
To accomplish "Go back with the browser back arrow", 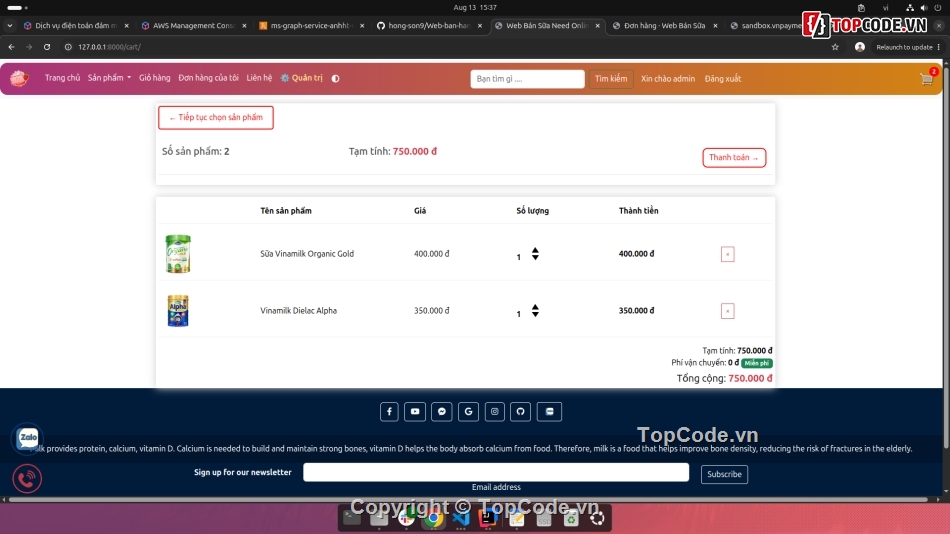I will [x=12, y=47].
